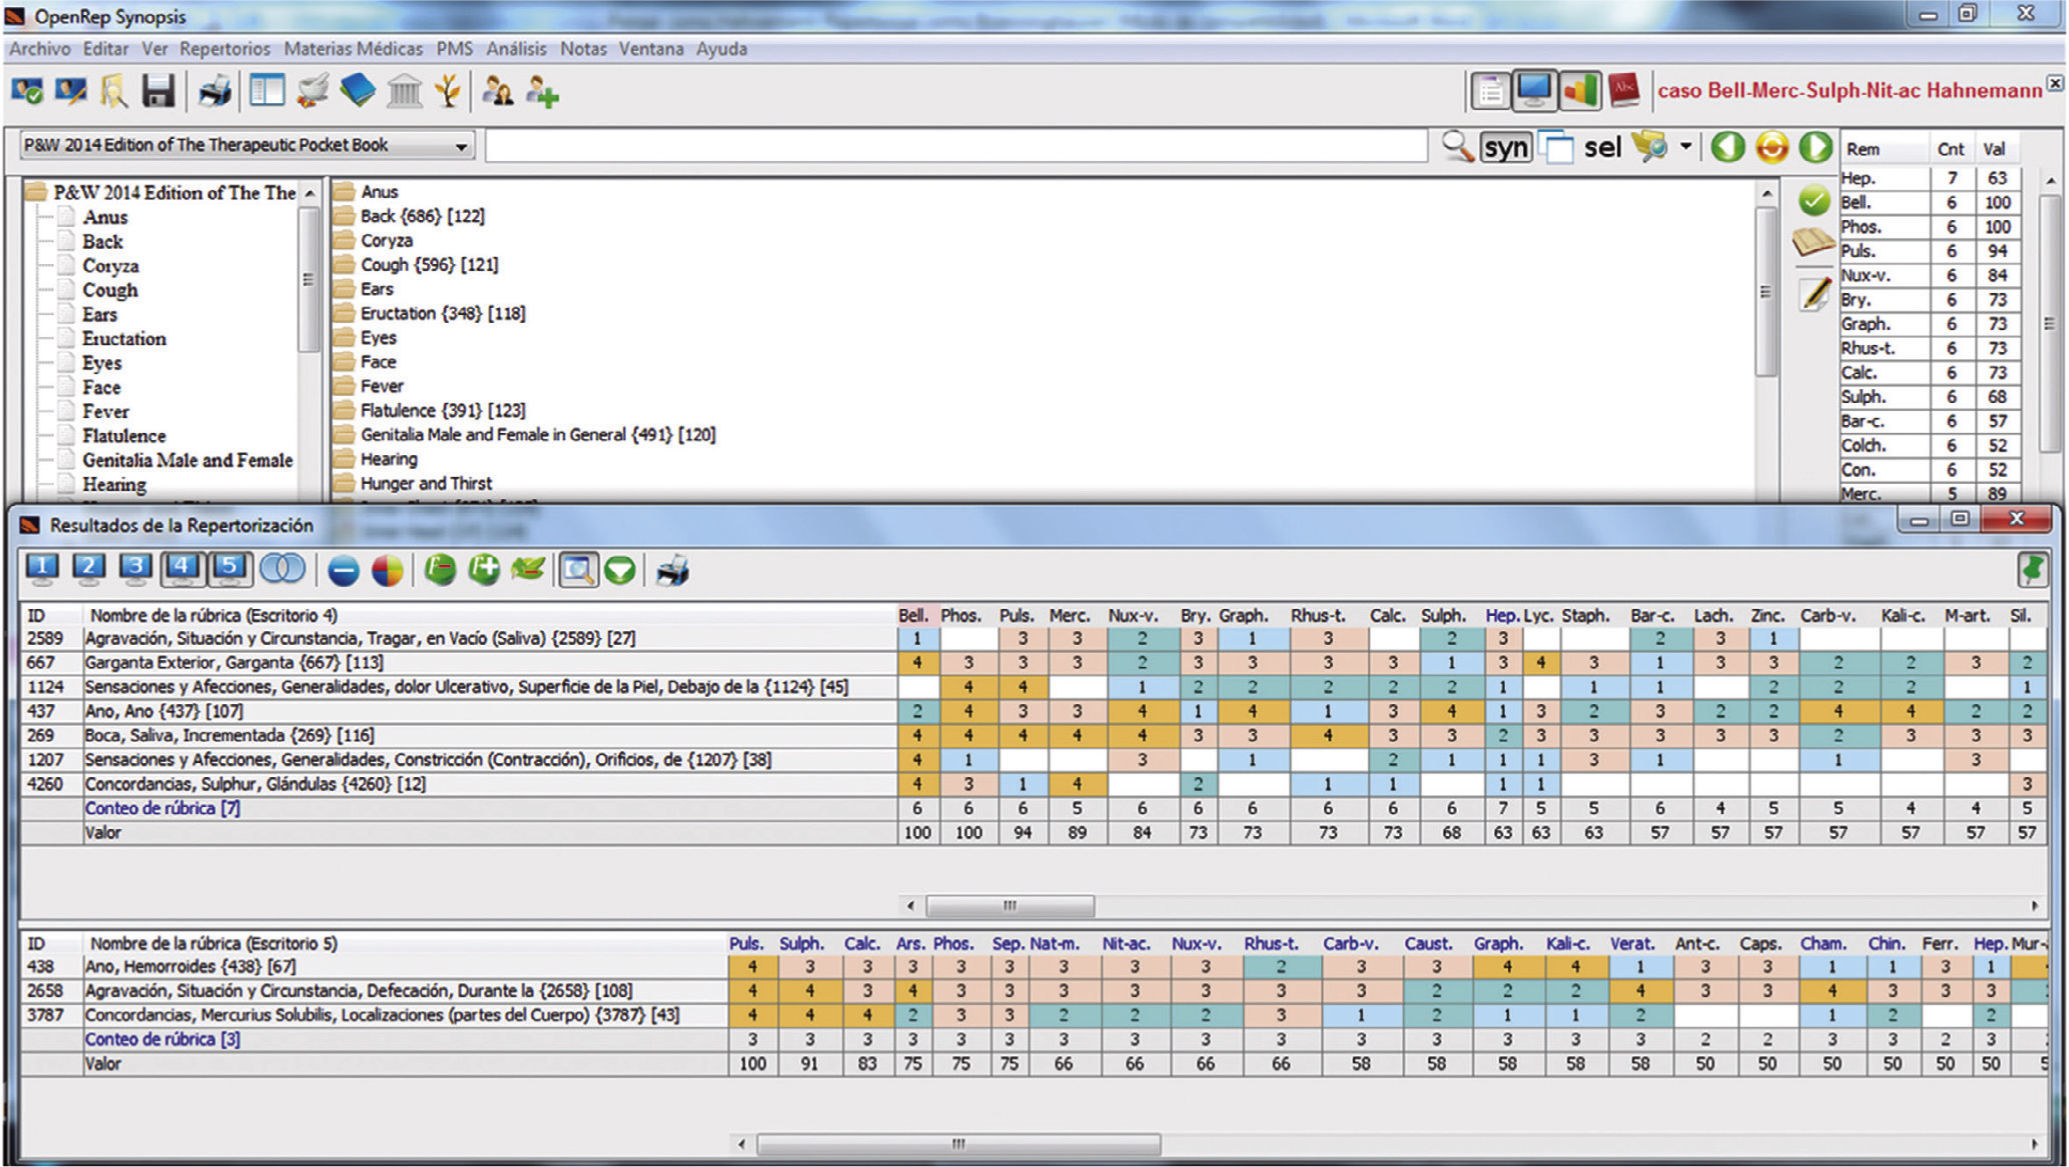Toggle Escritorio 5 desktop button
This screenshot has height=1167, width=2069.
[x=229, y=569]
